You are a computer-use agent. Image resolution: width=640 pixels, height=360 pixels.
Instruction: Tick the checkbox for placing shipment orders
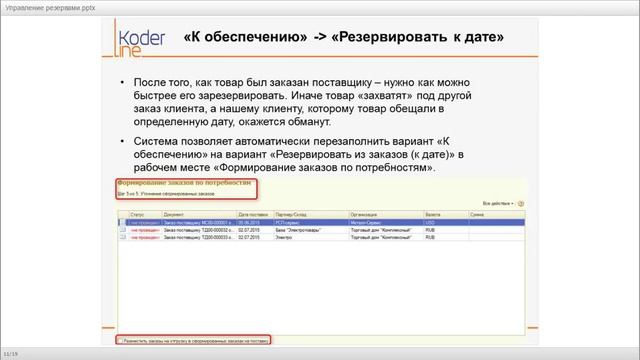point(120,340)
